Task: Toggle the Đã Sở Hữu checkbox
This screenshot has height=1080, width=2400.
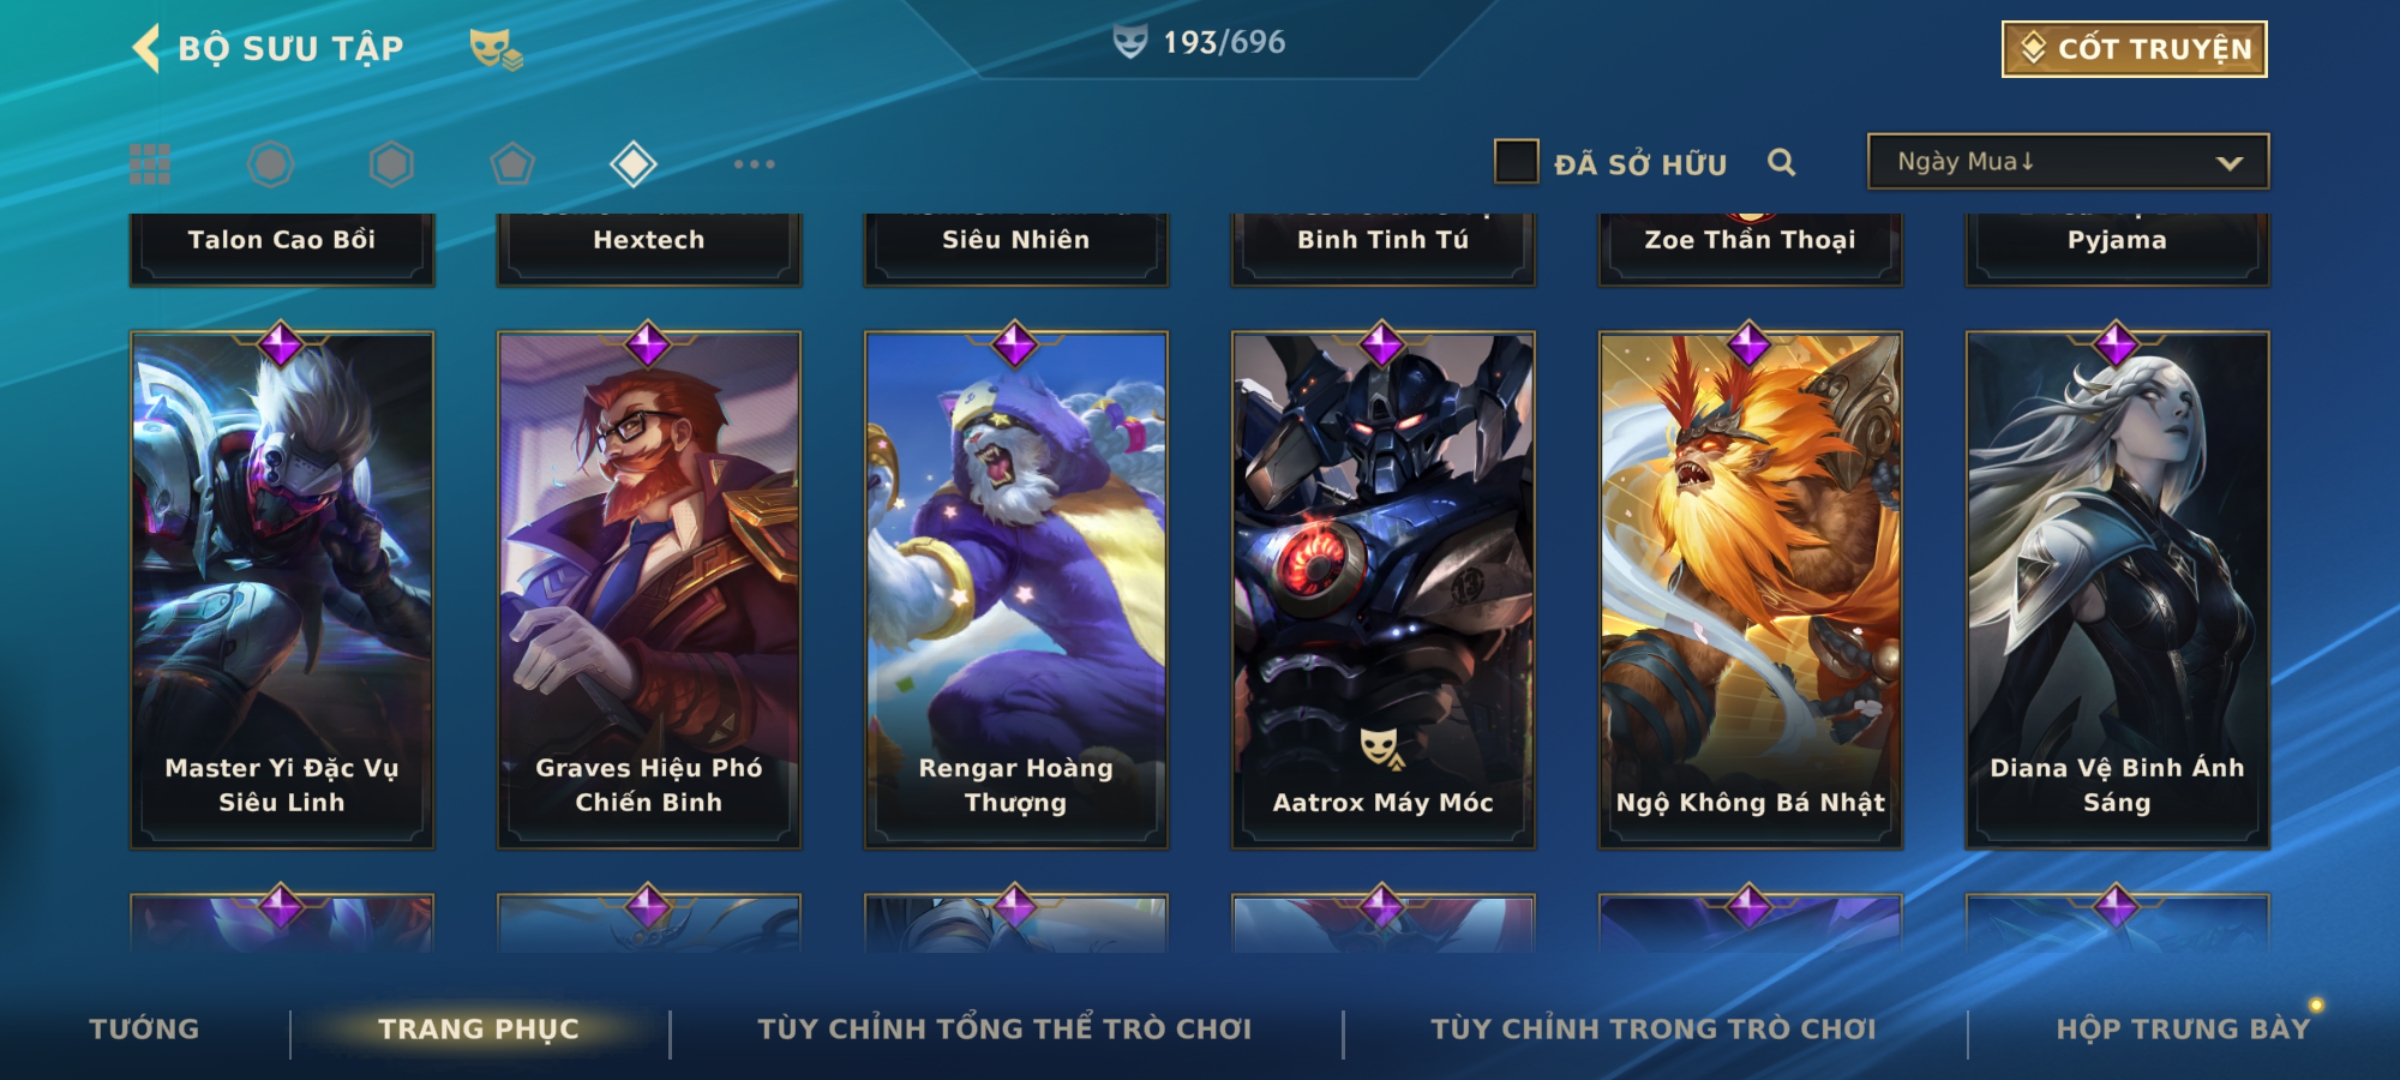Action: tap(1516, 161)
